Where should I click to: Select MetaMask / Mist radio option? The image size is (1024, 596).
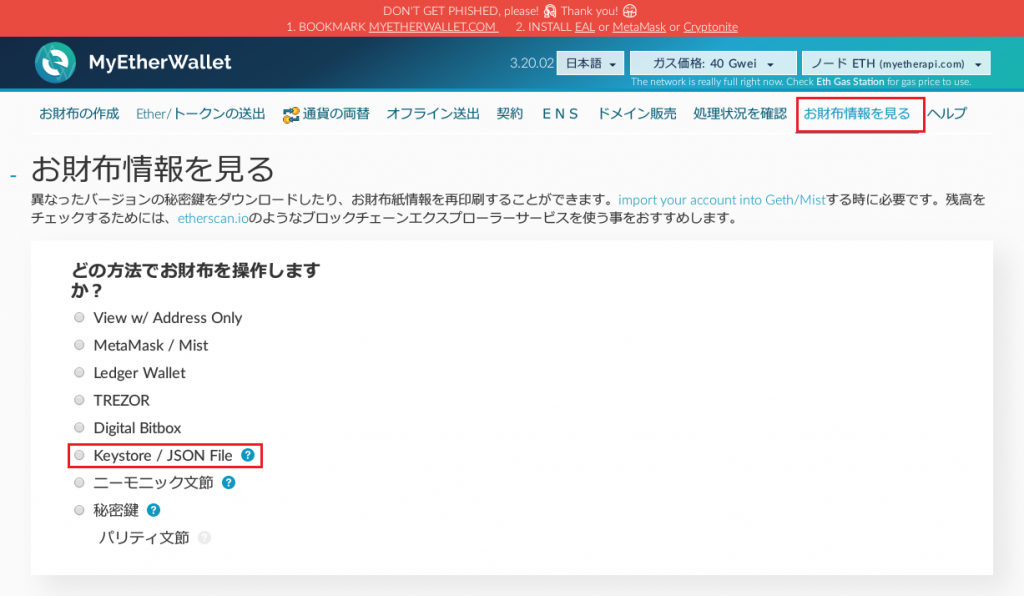[x=79, y=345]
